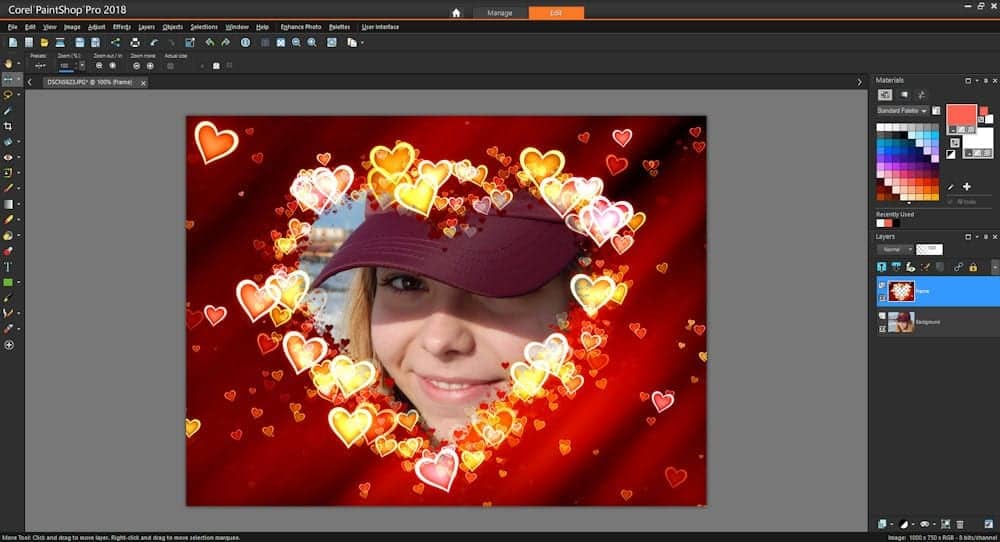Image resolution: width=1000 pixels, height=542 pixels.
Task: Expand the Pan tool flyout arrow
Action: (x=19, y=64)
